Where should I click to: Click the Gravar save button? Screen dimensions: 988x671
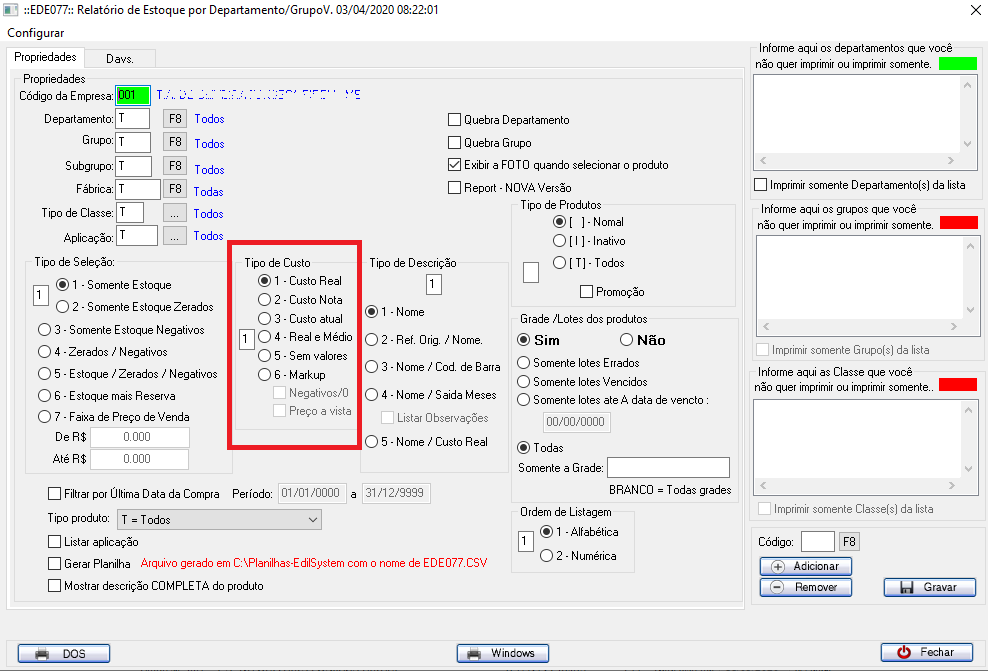[x=929, y=587]
